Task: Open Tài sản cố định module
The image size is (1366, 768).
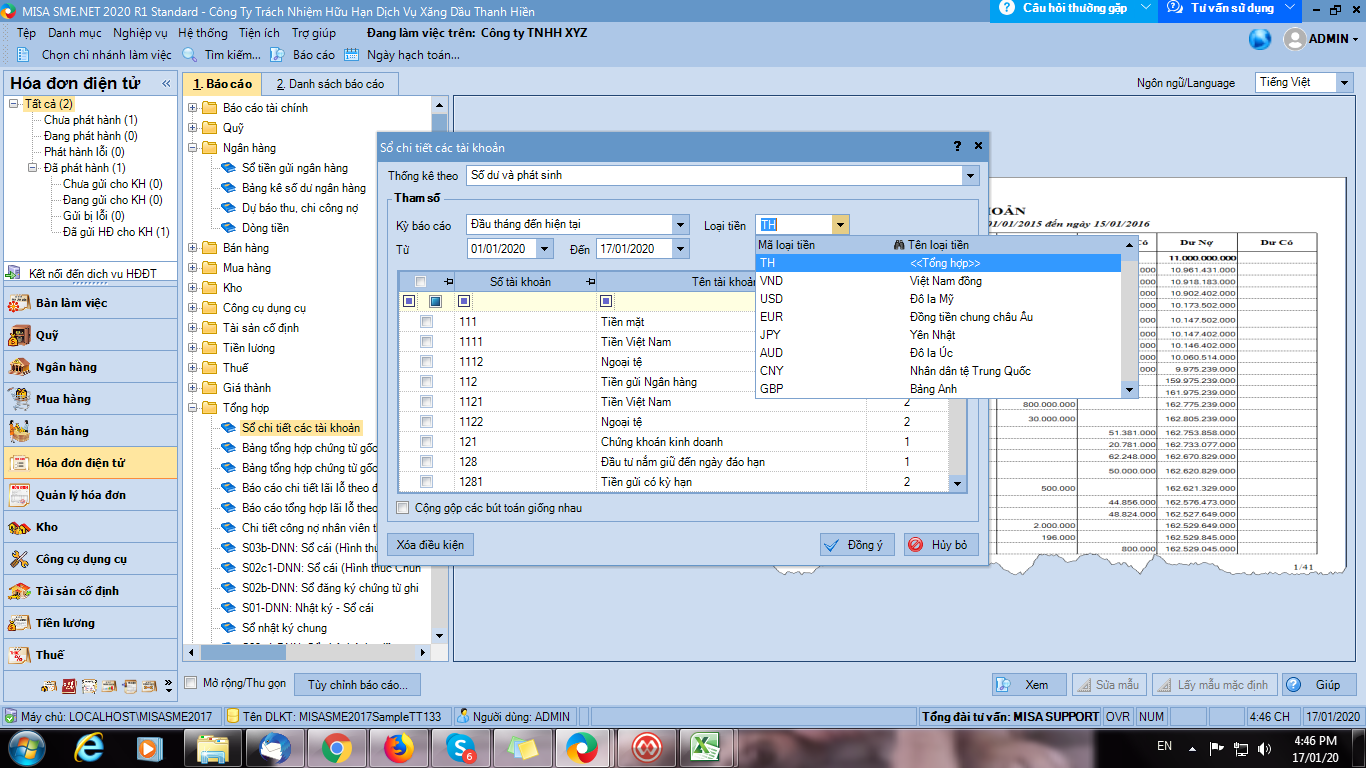Action: point(90,591)
